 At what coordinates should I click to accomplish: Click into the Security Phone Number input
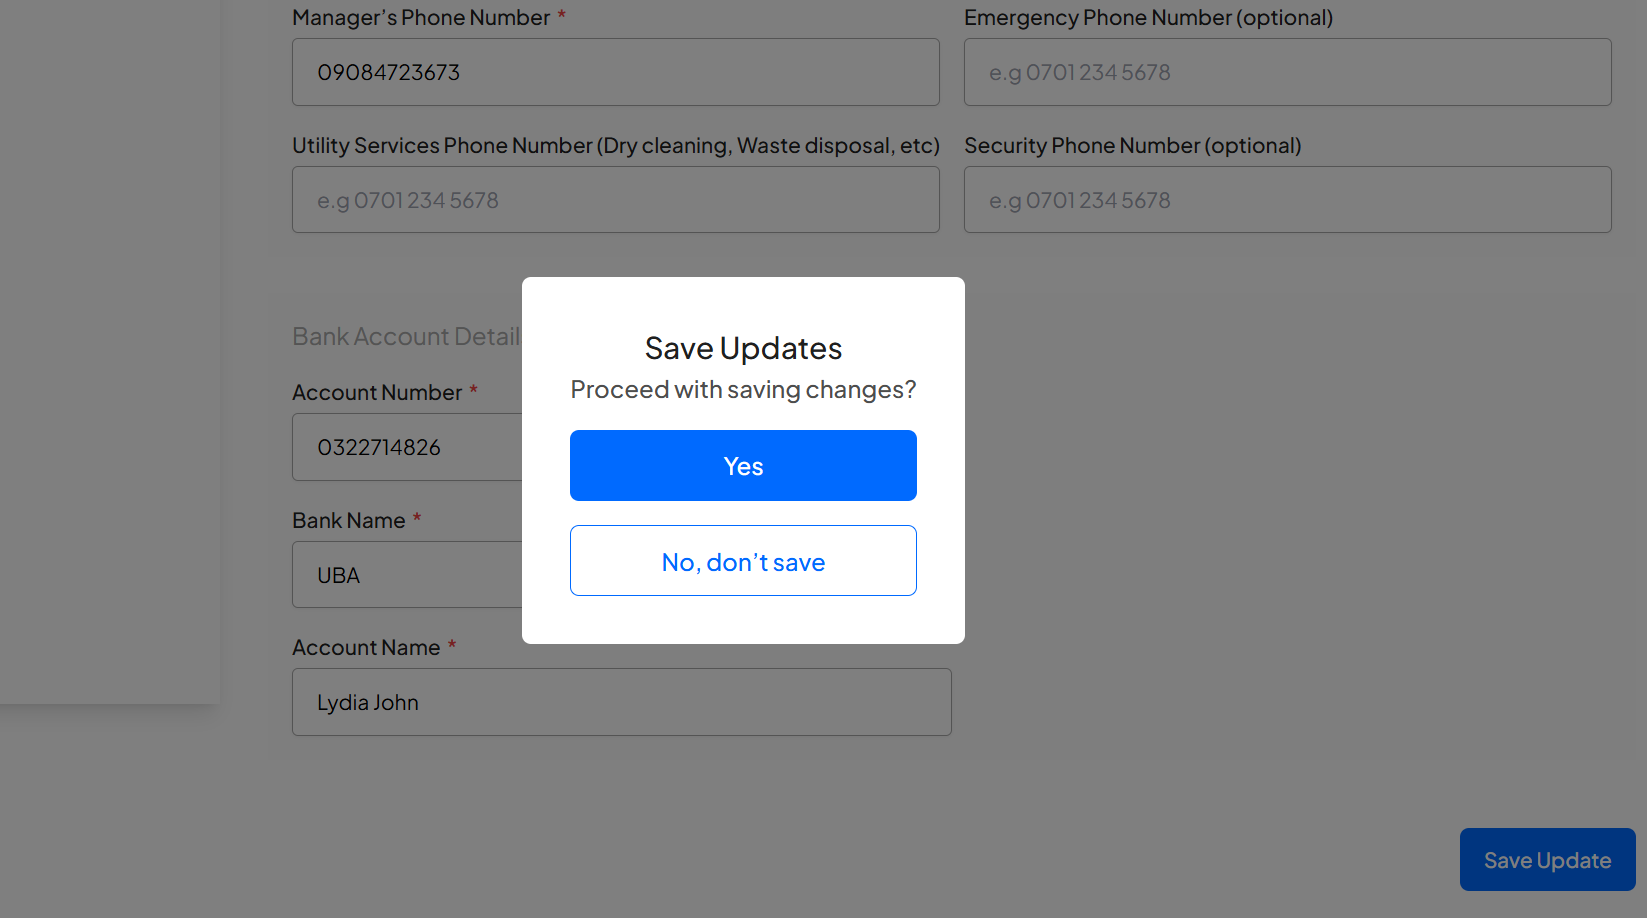[1287, 200]
